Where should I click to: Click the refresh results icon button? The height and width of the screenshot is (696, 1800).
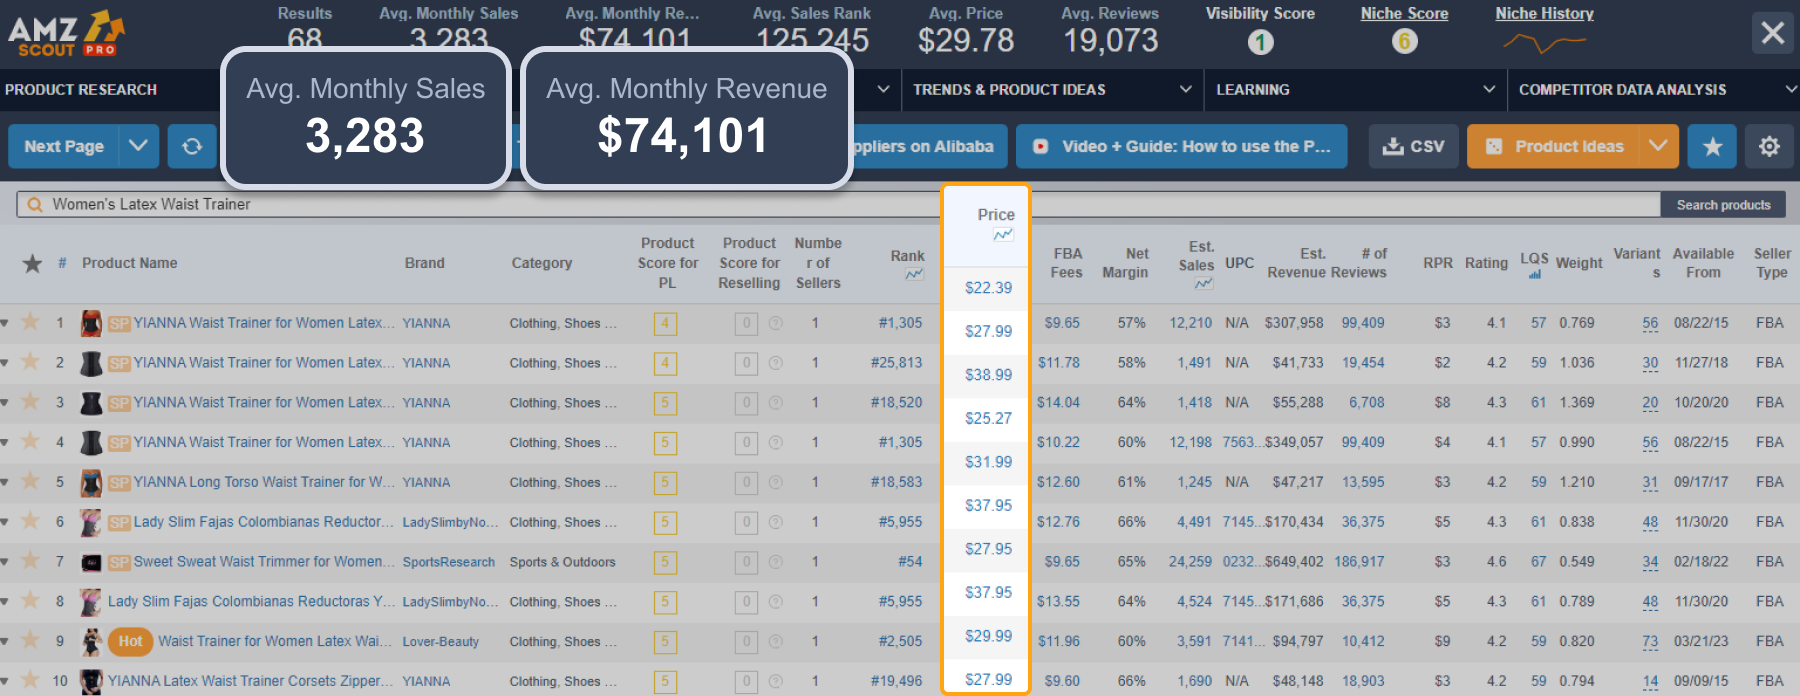(x=192, y=146)
